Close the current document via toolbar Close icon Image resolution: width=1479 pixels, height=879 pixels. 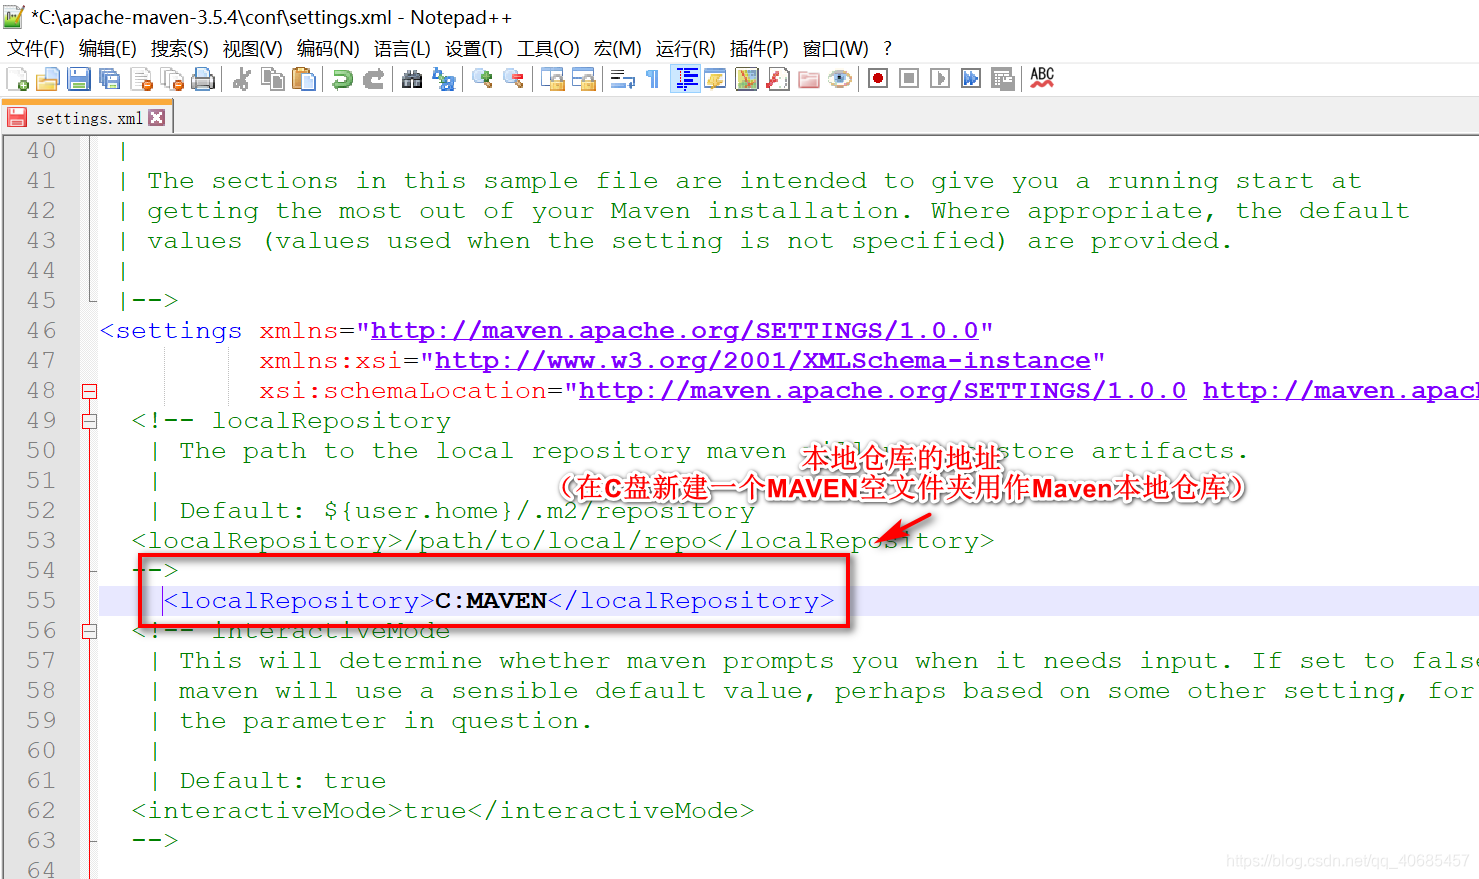pyautogui.click(x=141, y=79)
